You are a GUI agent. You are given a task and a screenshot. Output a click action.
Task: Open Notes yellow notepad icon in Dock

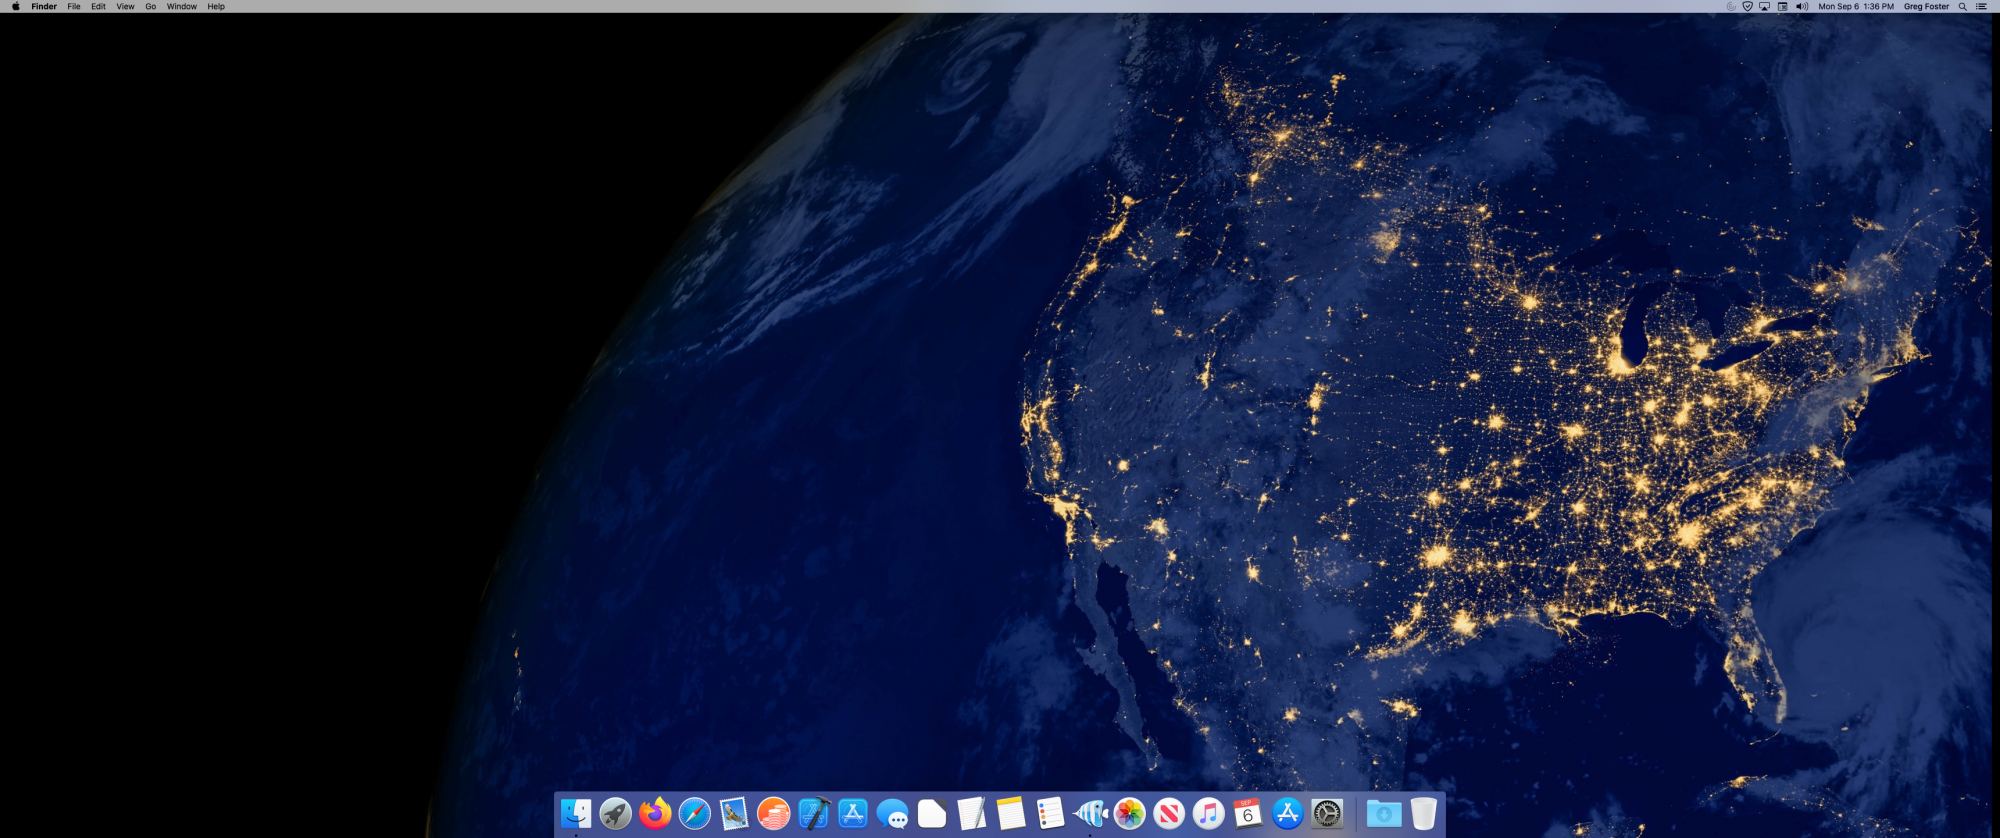1011,814
